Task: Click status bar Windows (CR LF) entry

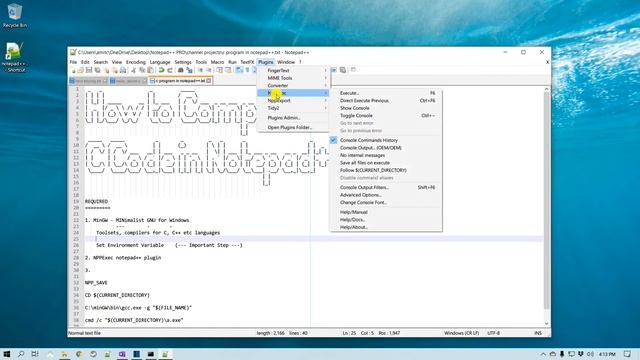Action: (461, 333)
